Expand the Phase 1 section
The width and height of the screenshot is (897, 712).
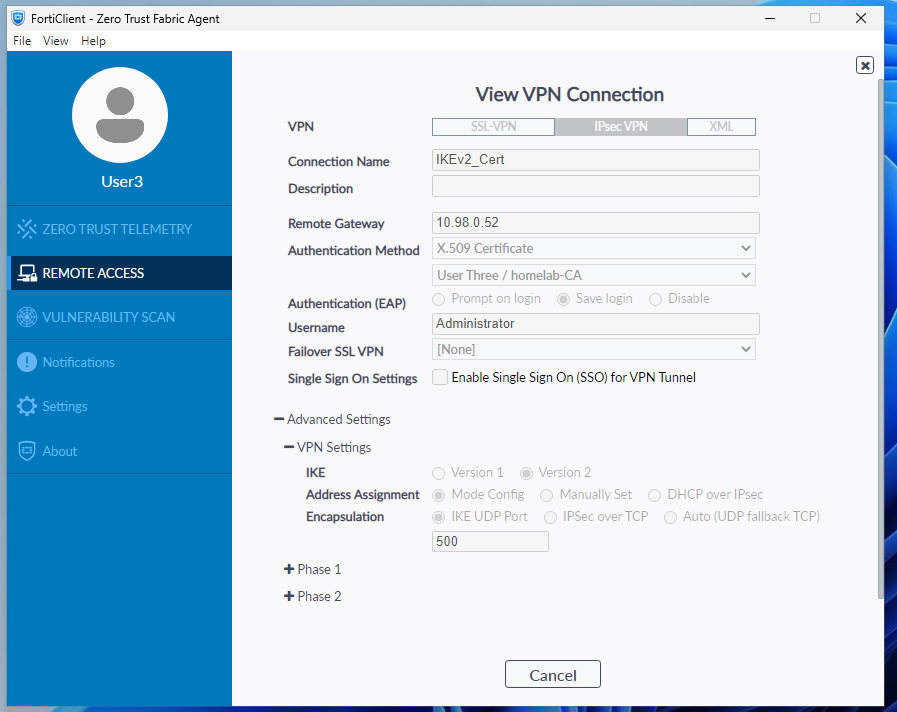(x=312, y=570)
